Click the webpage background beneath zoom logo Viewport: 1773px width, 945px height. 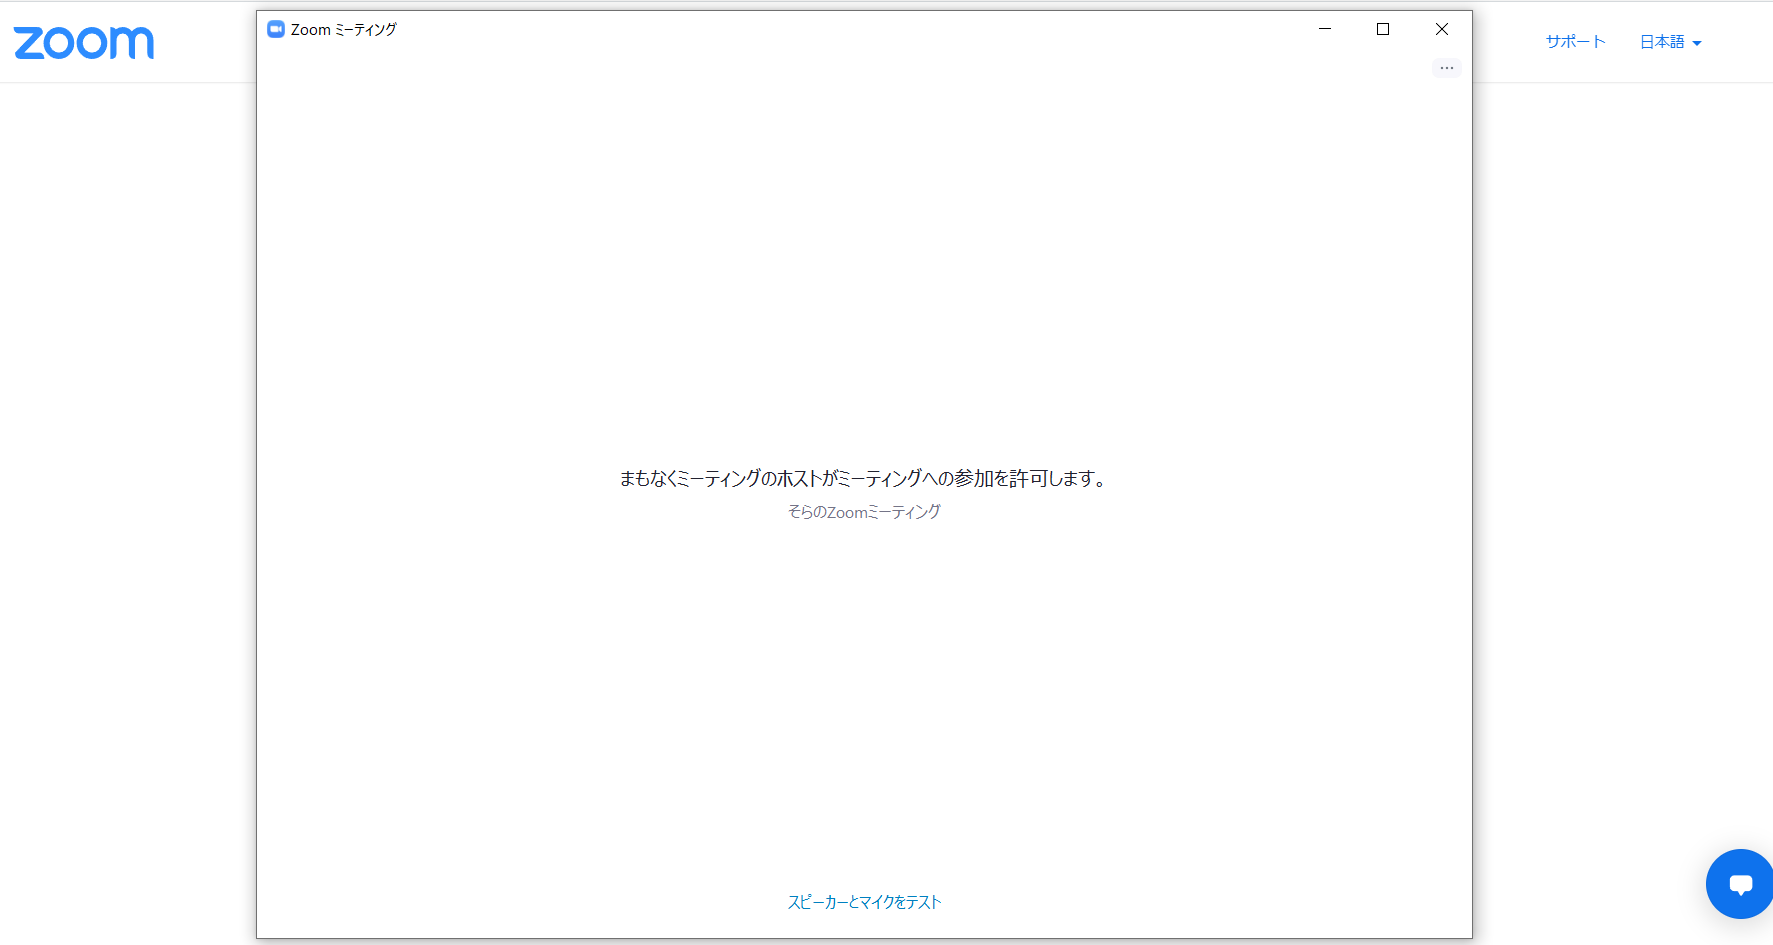tap(120, 400)
